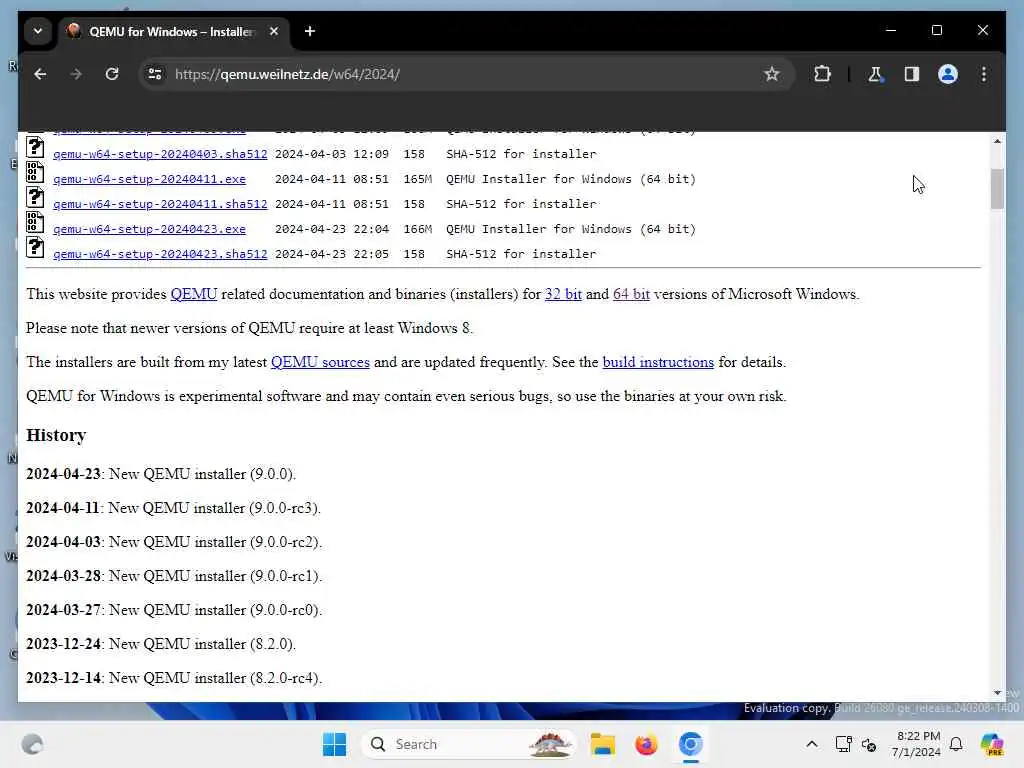Open the display network tray icon
Image resolution: width=1024 pixels, height=768 pixels.
pos(843,744)
